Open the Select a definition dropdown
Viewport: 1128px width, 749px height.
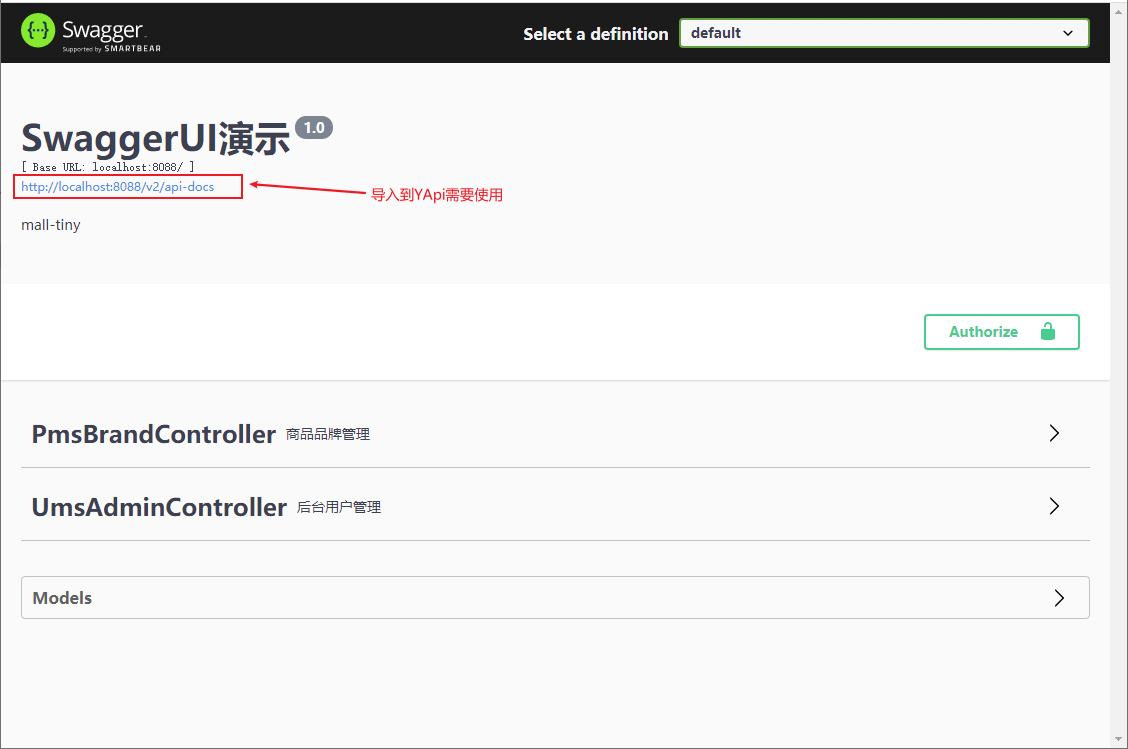pyautogui.click(x=884, y=33)
